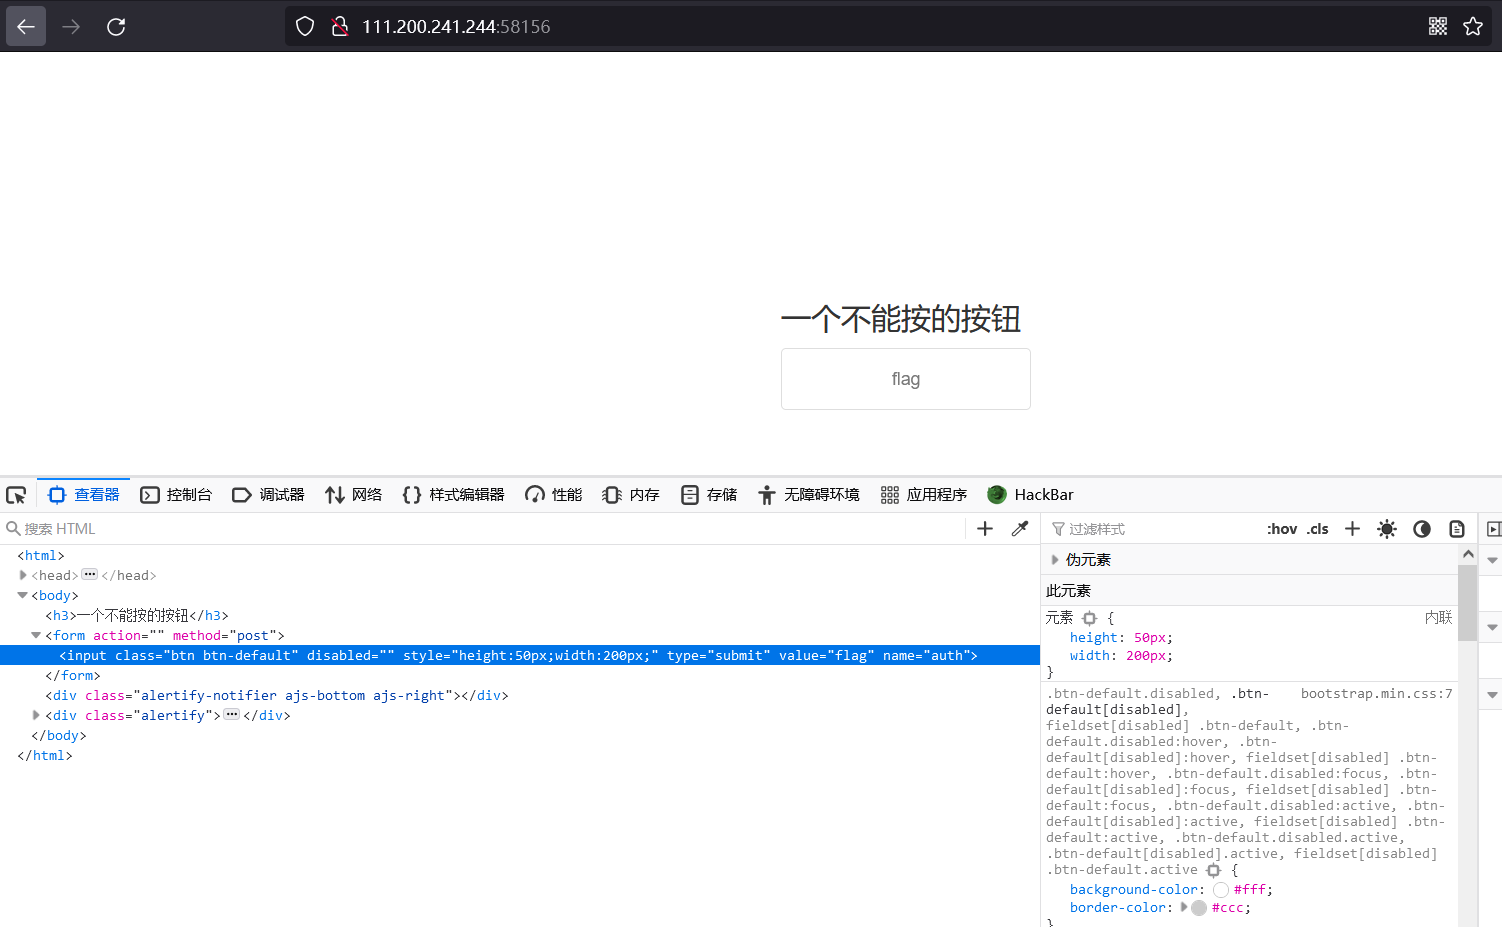The width and height of the screenshot is (1502, 927).
Task: Select the opening html tag row
Action: 520,555
